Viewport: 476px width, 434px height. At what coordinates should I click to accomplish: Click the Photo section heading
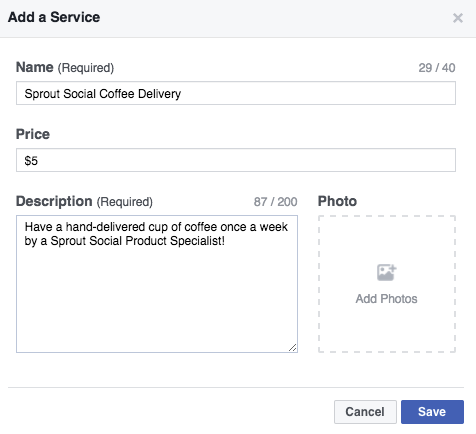[337, 201]
